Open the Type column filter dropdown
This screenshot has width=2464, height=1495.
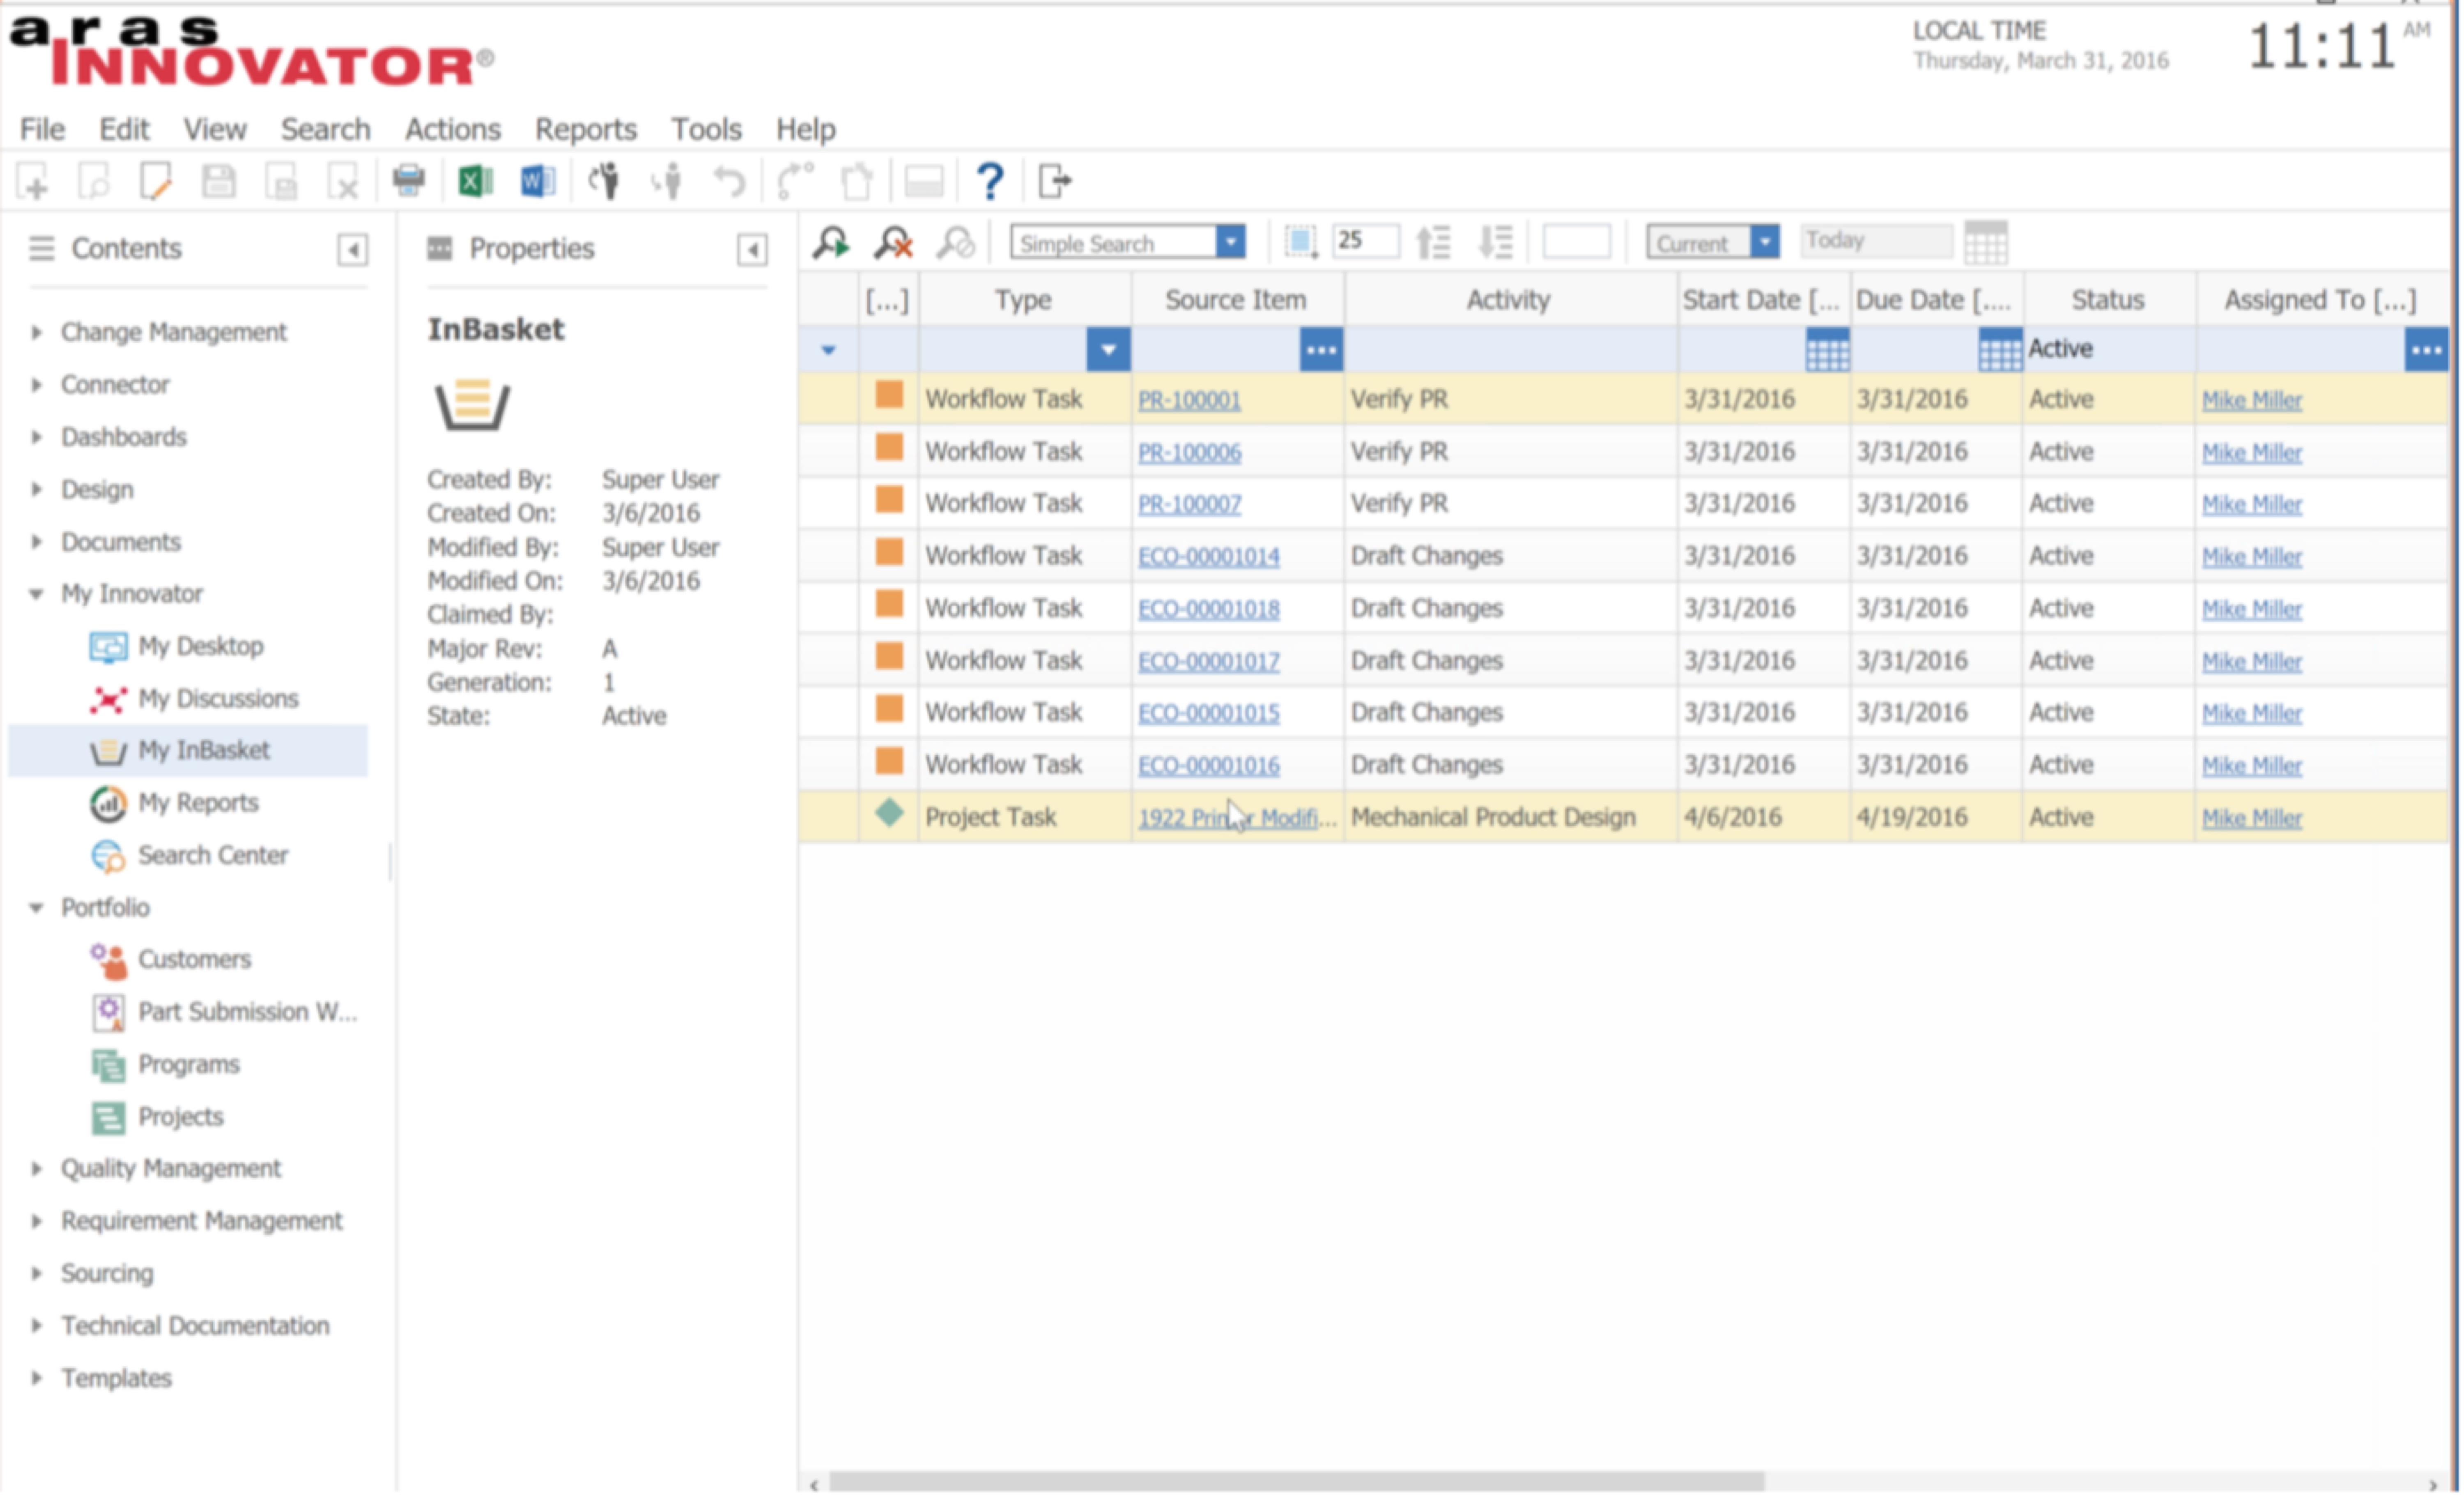tap(1107, 350)
